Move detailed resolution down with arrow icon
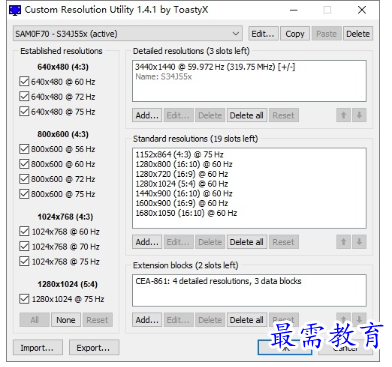Image resolution: width=392 pixels, height=367 pixels. click(359, 115)
